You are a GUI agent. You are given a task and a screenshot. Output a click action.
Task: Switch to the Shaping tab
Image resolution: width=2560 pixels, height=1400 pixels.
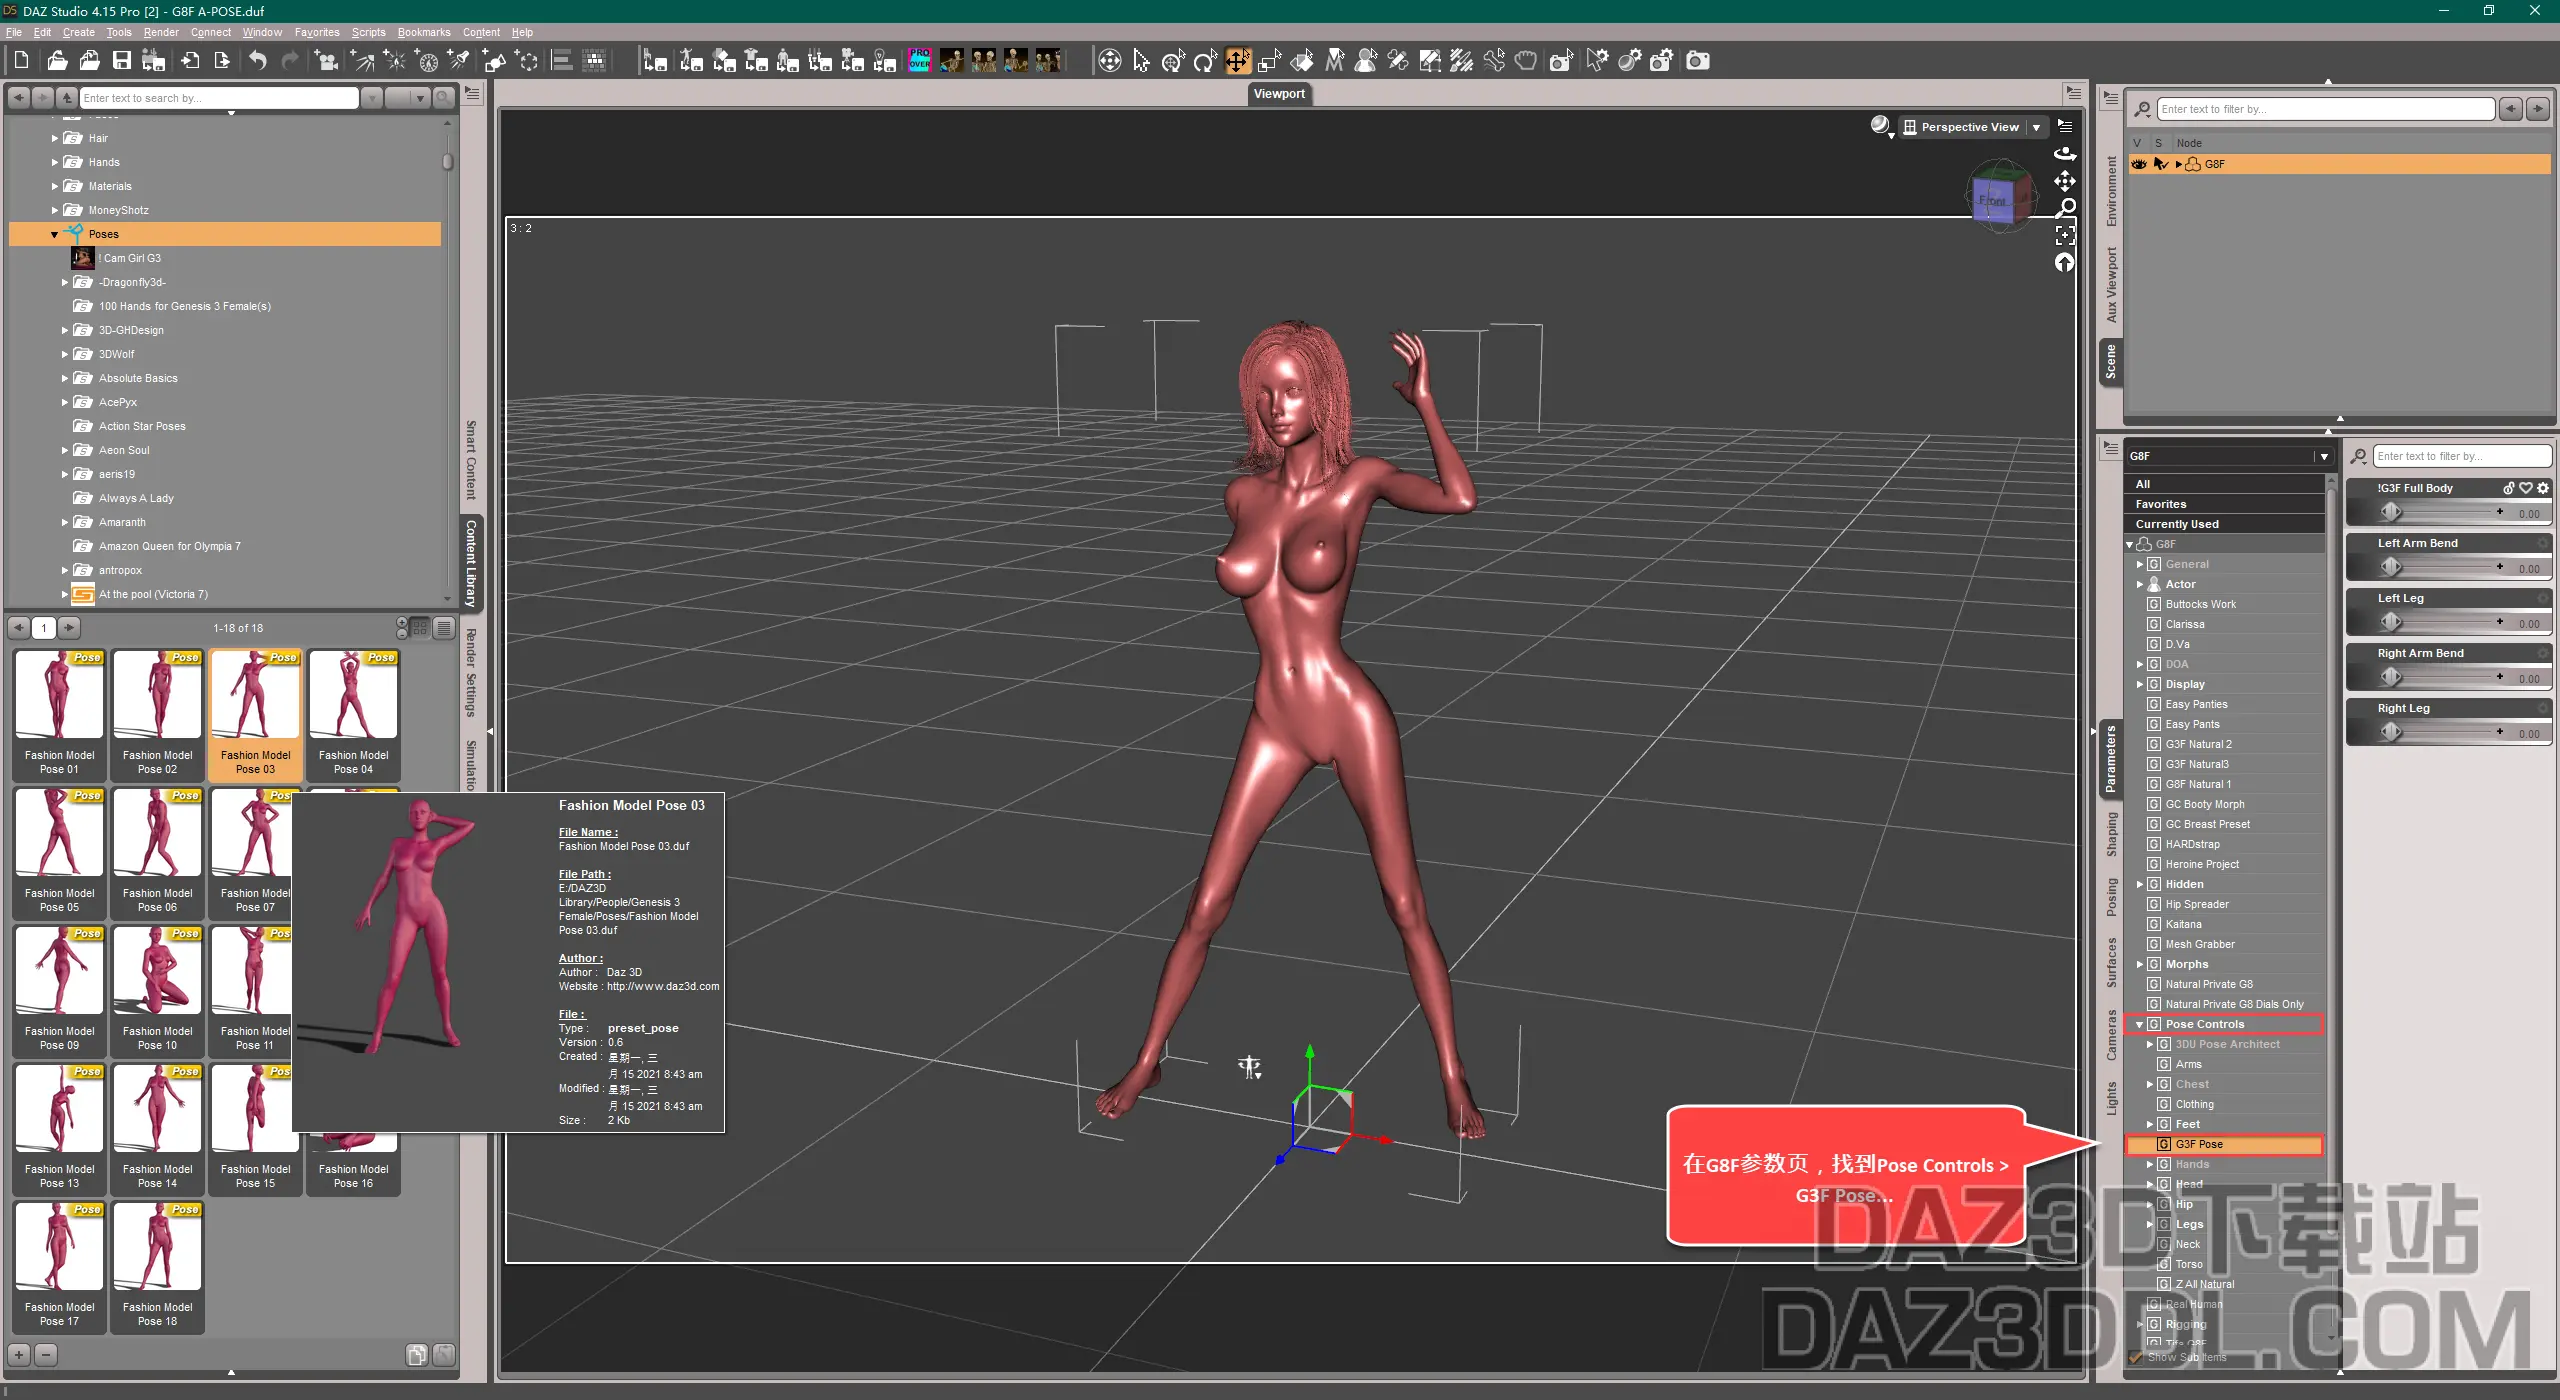[2111, 834]
